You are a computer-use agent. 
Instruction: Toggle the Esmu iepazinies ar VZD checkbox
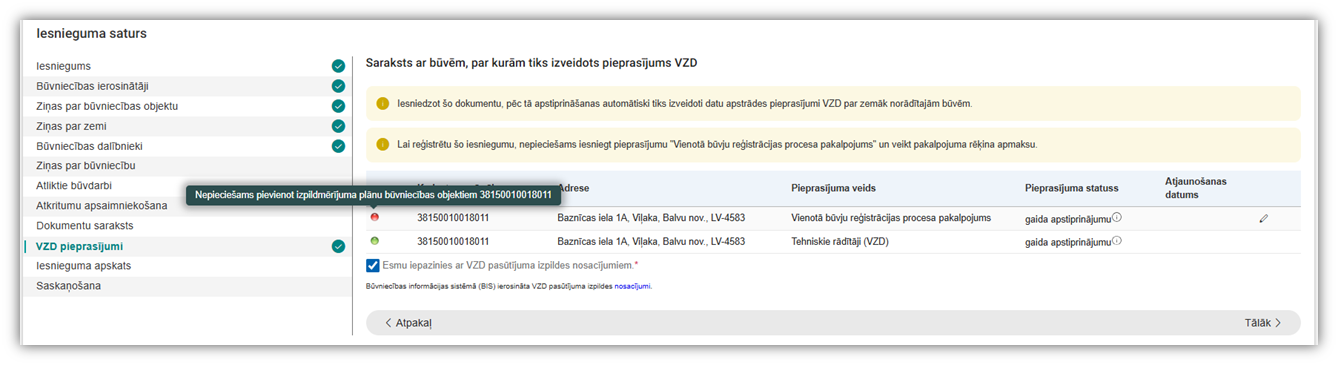(x=373, y=265)
